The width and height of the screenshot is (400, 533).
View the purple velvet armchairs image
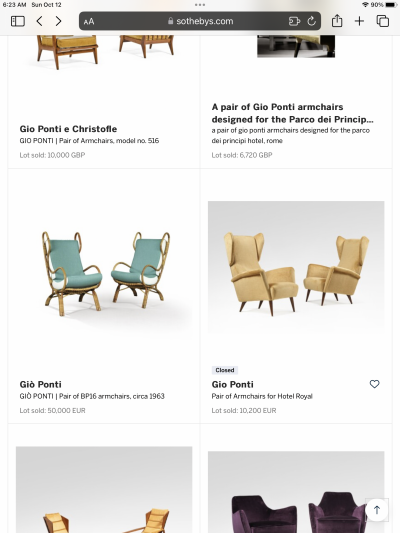click(296, 492)
